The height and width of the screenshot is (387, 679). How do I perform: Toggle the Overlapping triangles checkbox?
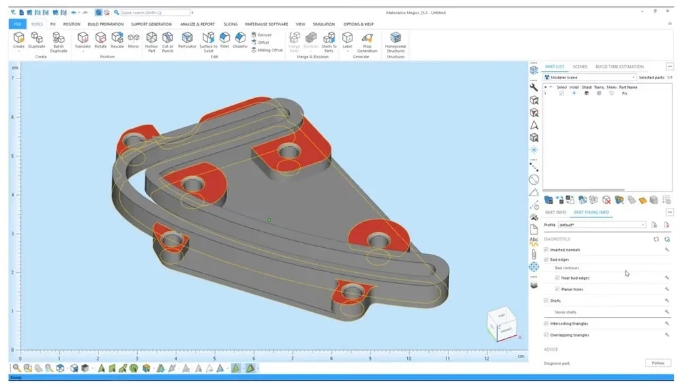coord(546,335)
